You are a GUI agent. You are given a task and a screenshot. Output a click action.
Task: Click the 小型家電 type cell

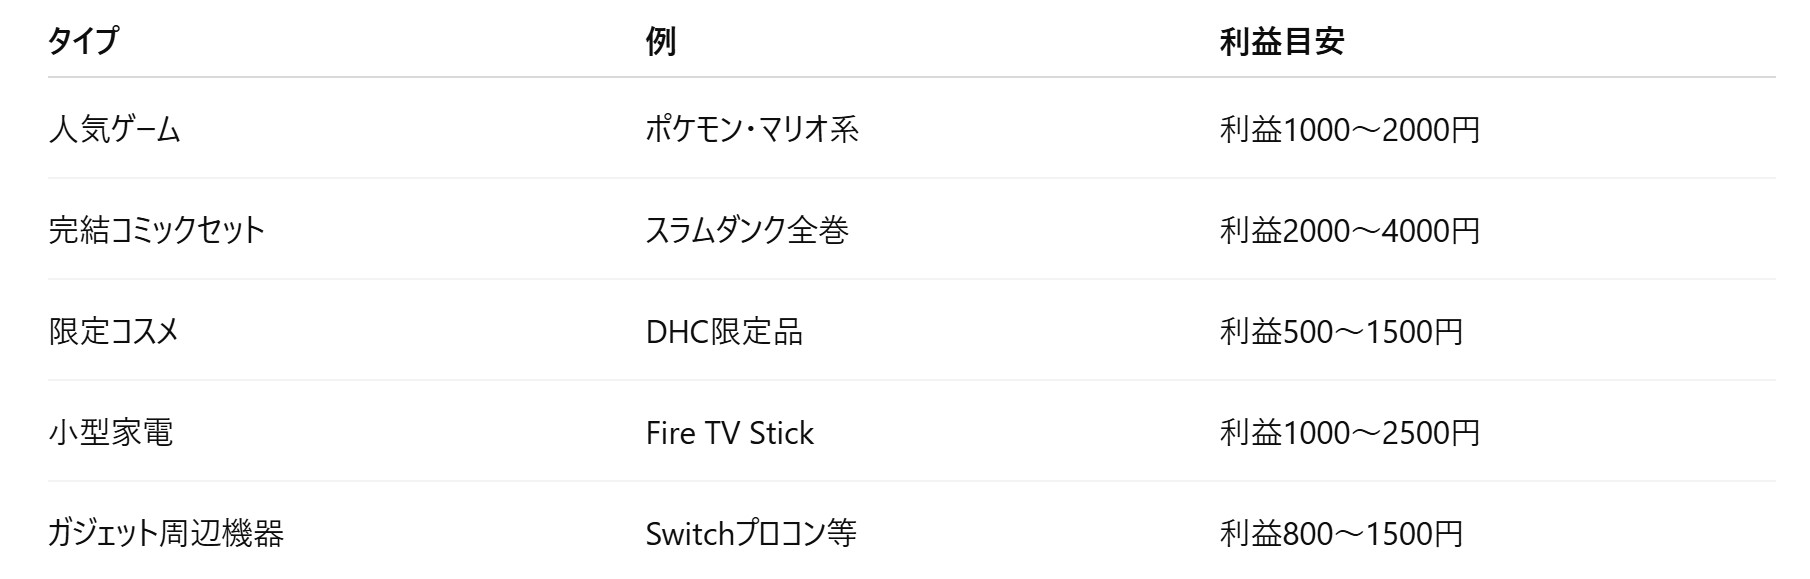click(110, 433)
